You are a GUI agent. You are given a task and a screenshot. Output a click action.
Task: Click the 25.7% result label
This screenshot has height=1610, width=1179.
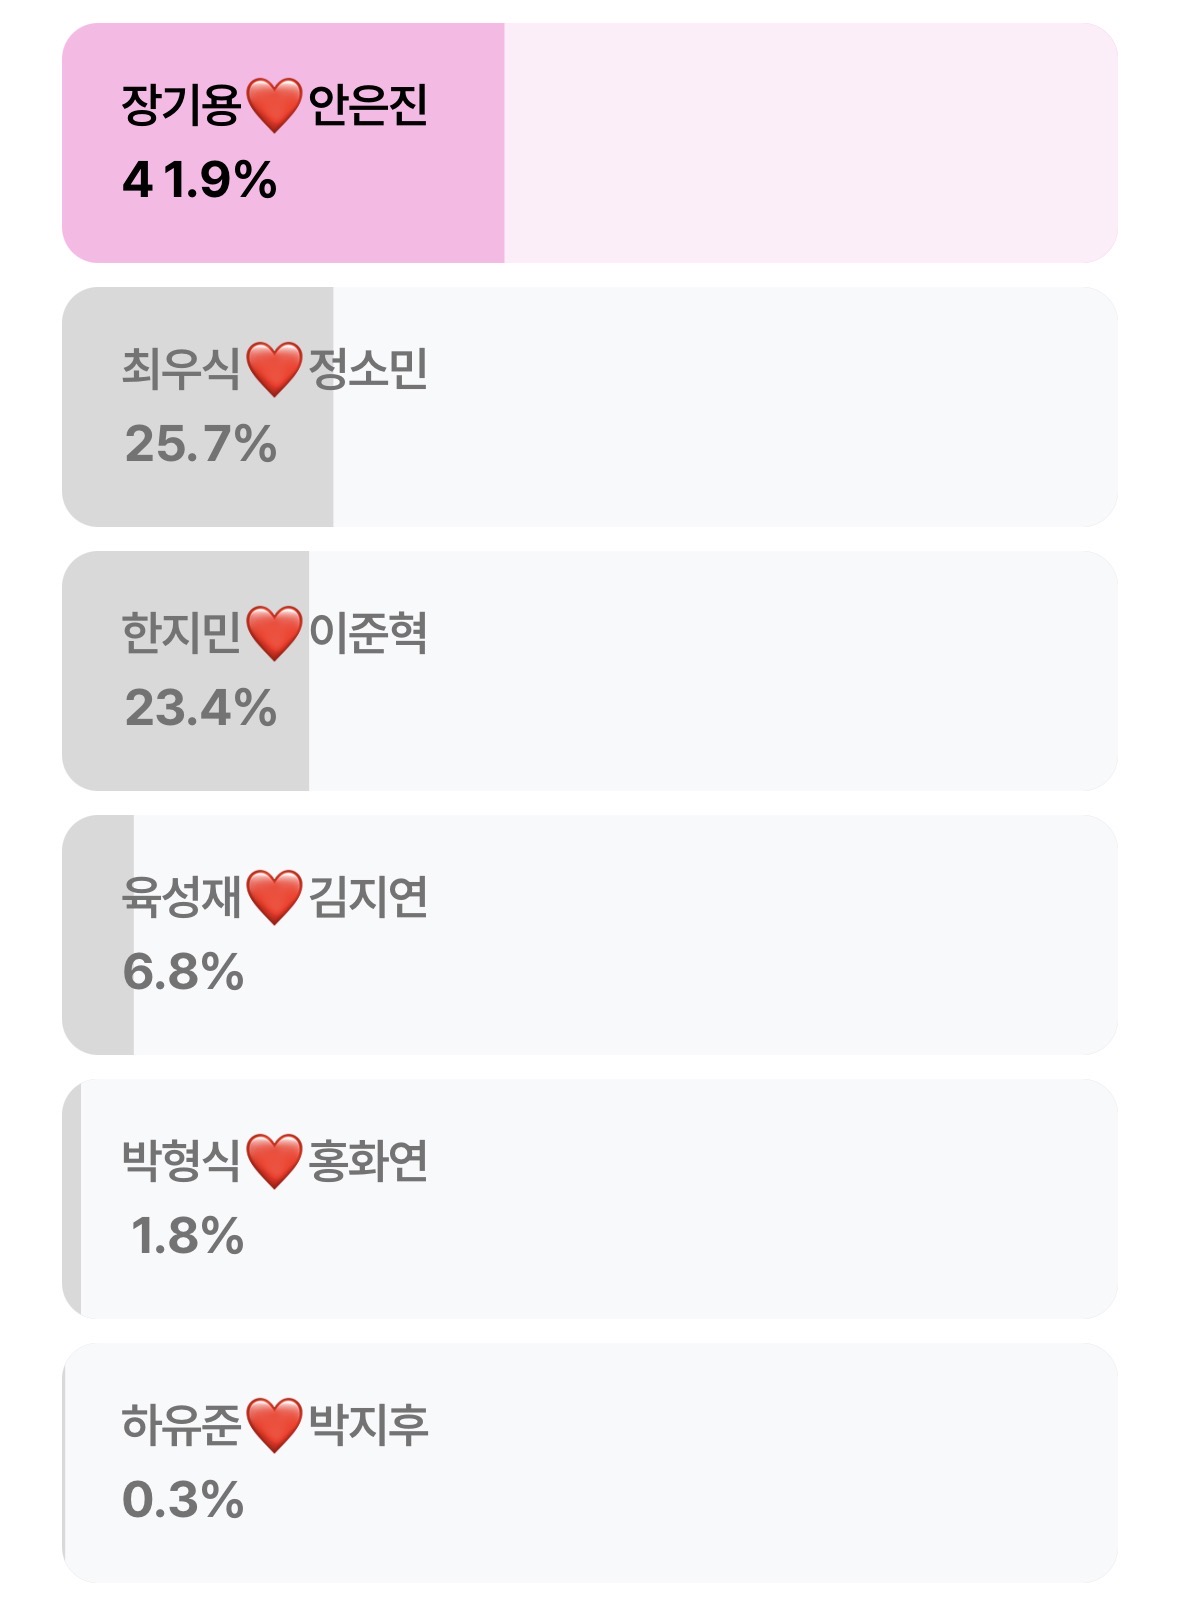200,444
